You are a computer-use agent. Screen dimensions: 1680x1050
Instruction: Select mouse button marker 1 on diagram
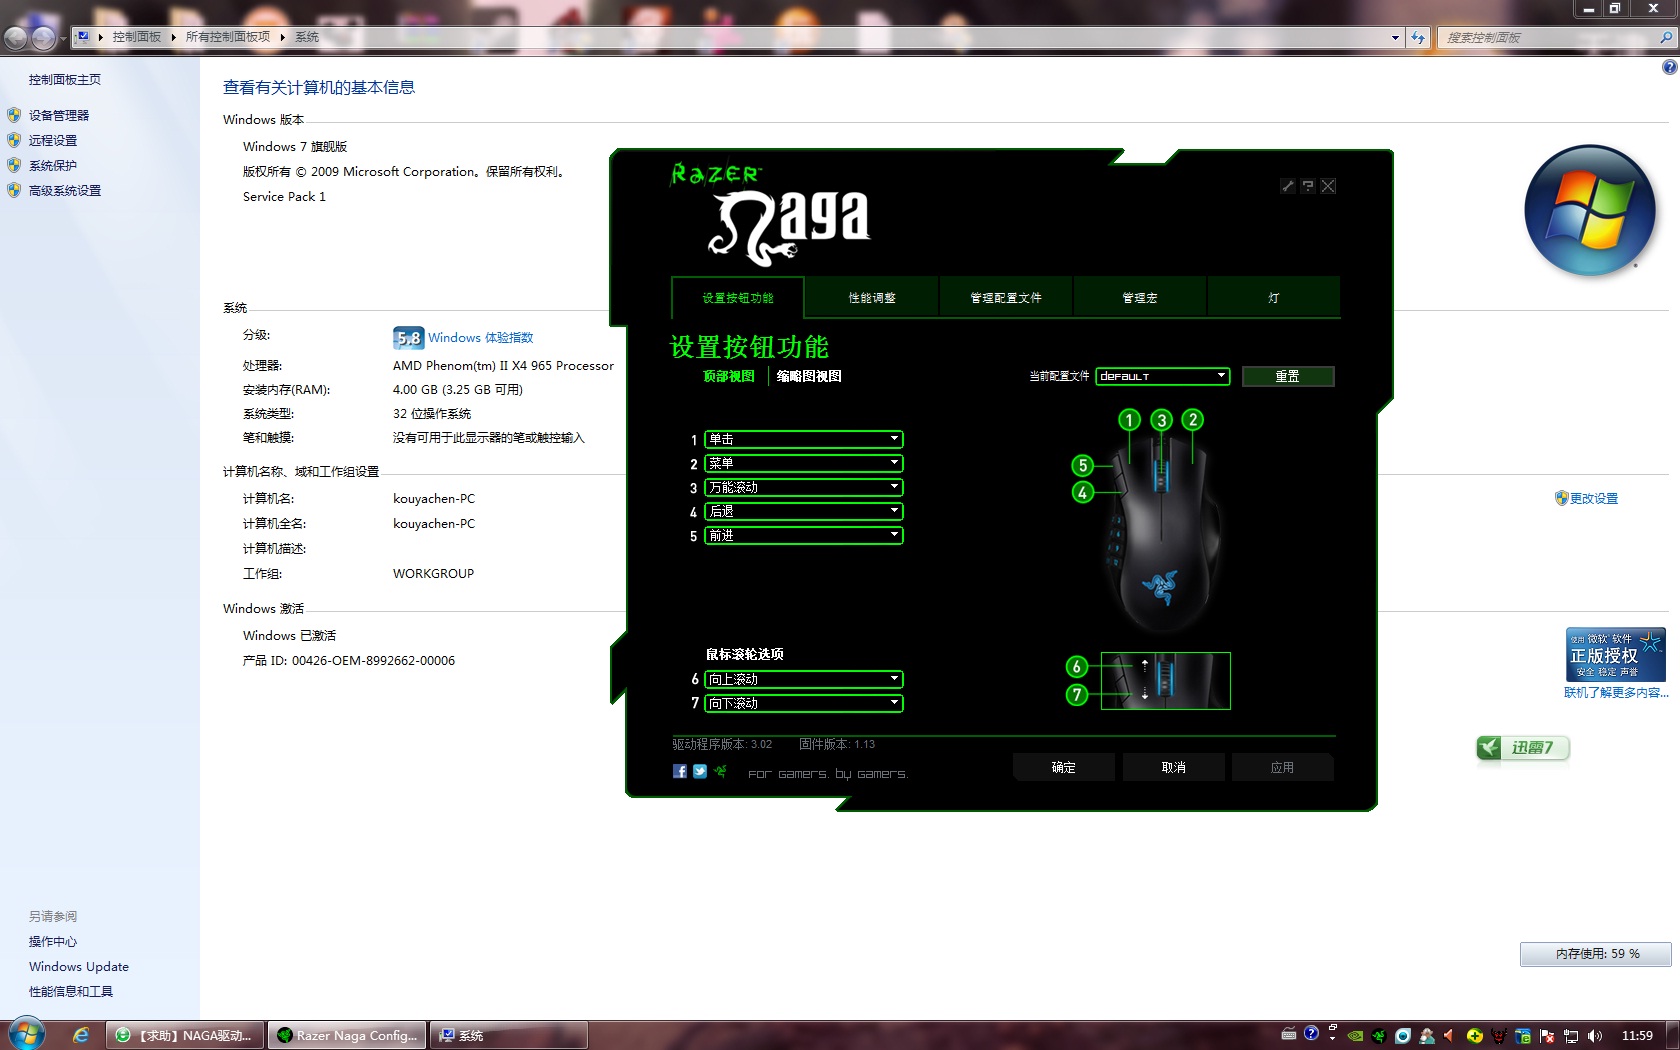[x=1129, y=420]
